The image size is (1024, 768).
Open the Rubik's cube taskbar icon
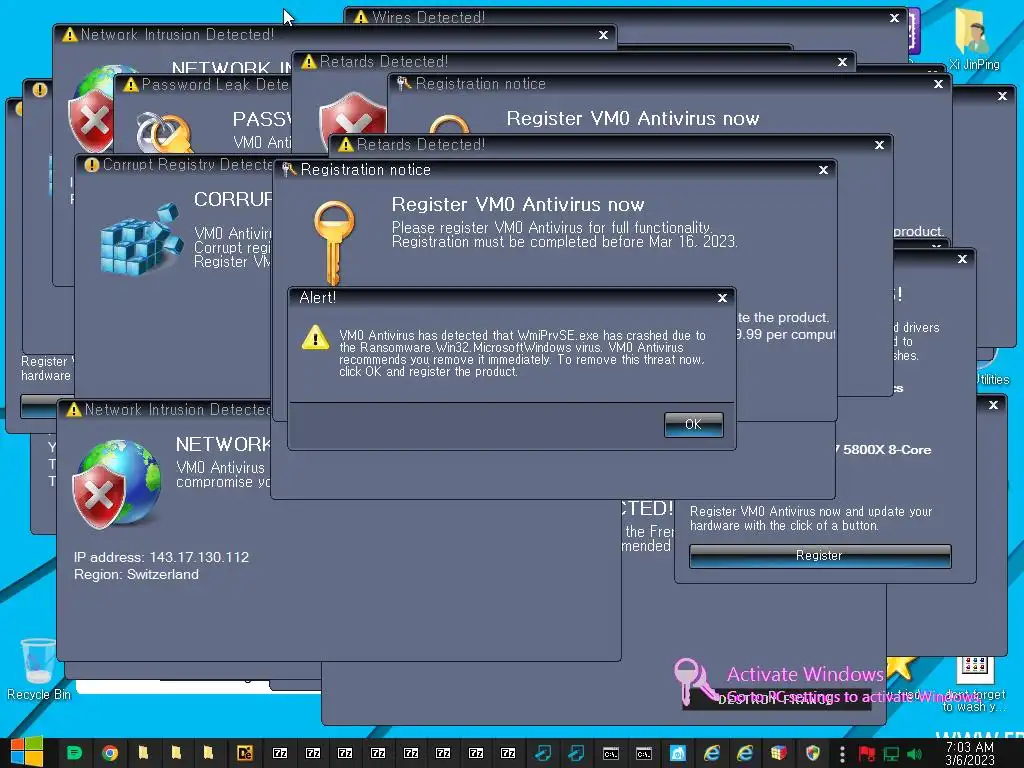(778, 753)
